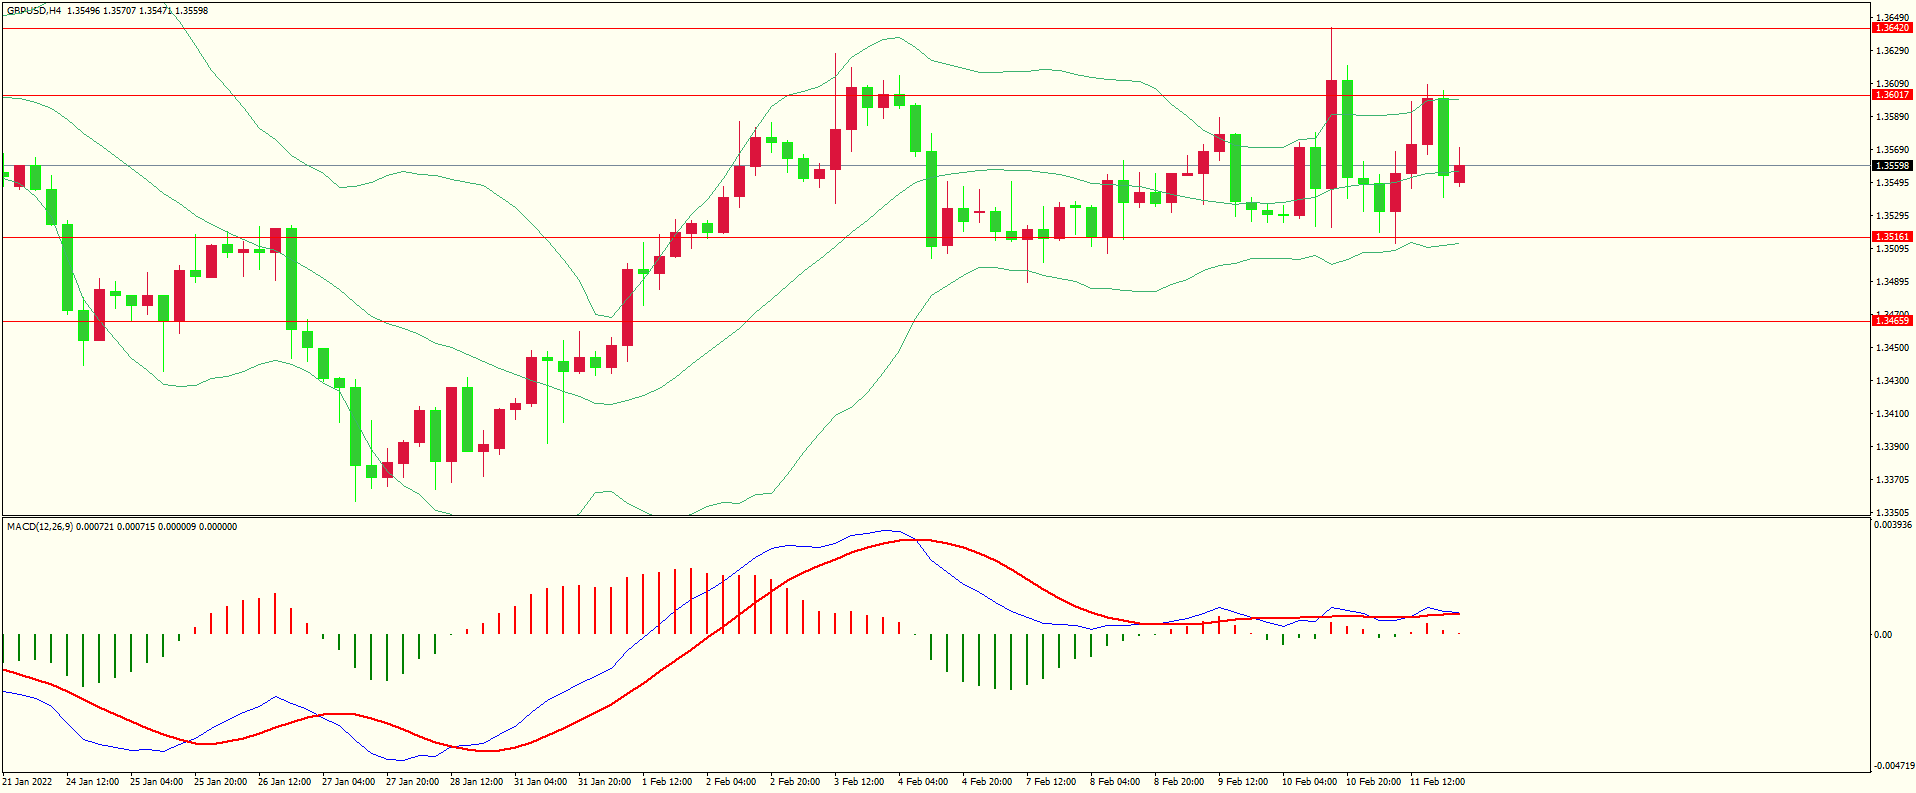
Task: Select the 1.34300 price axis label
Action: (1892, 381)
